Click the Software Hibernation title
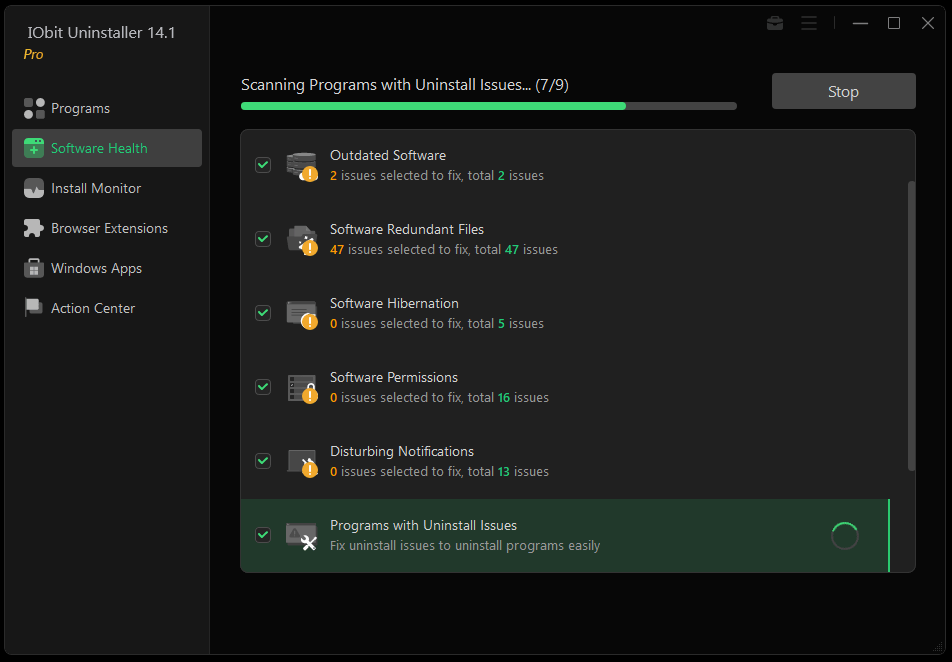 (x=394, y=304)
